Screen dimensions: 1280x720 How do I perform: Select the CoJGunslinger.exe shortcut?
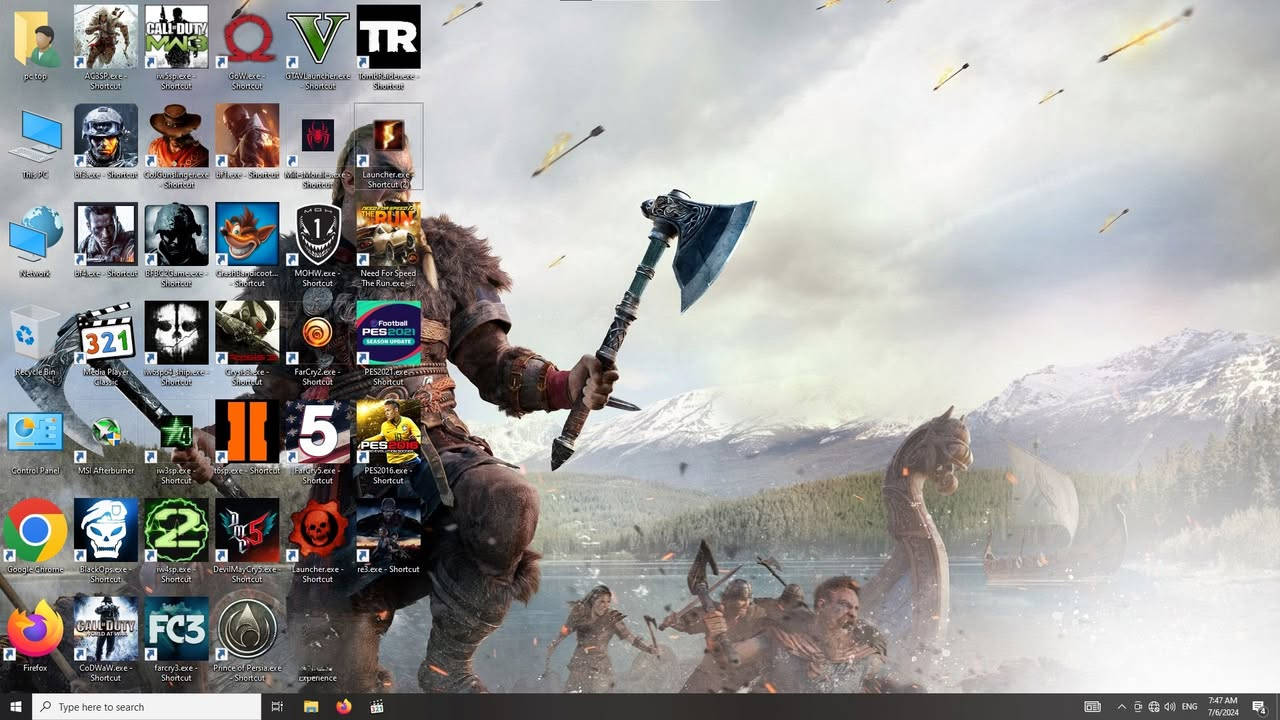coord(176,146)
